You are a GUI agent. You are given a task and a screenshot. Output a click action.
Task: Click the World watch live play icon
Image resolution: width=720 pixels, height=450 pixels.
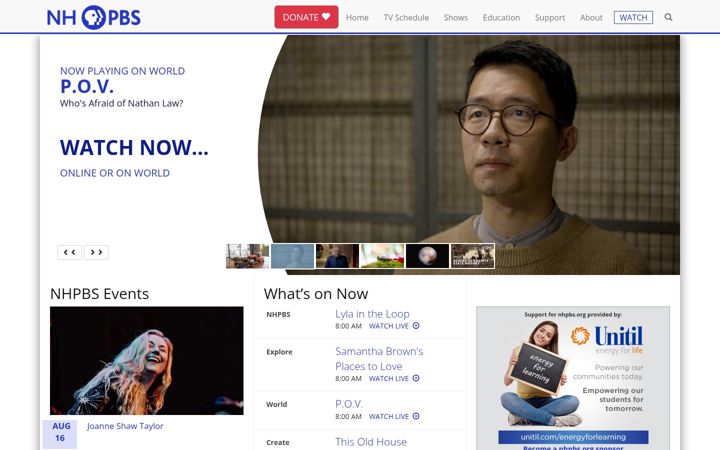[416, 416]
